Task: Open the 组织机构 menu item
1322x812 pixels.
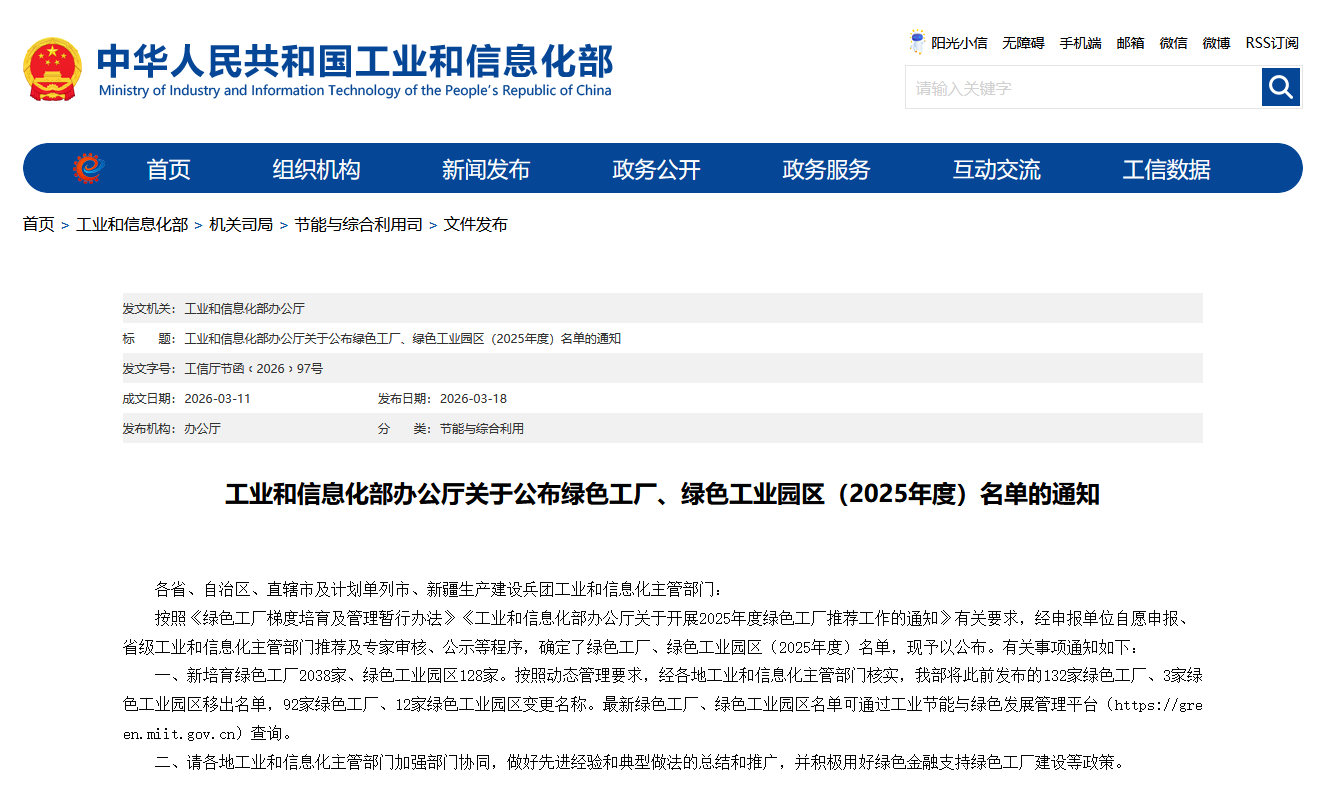Action: [x=314, y=168]
